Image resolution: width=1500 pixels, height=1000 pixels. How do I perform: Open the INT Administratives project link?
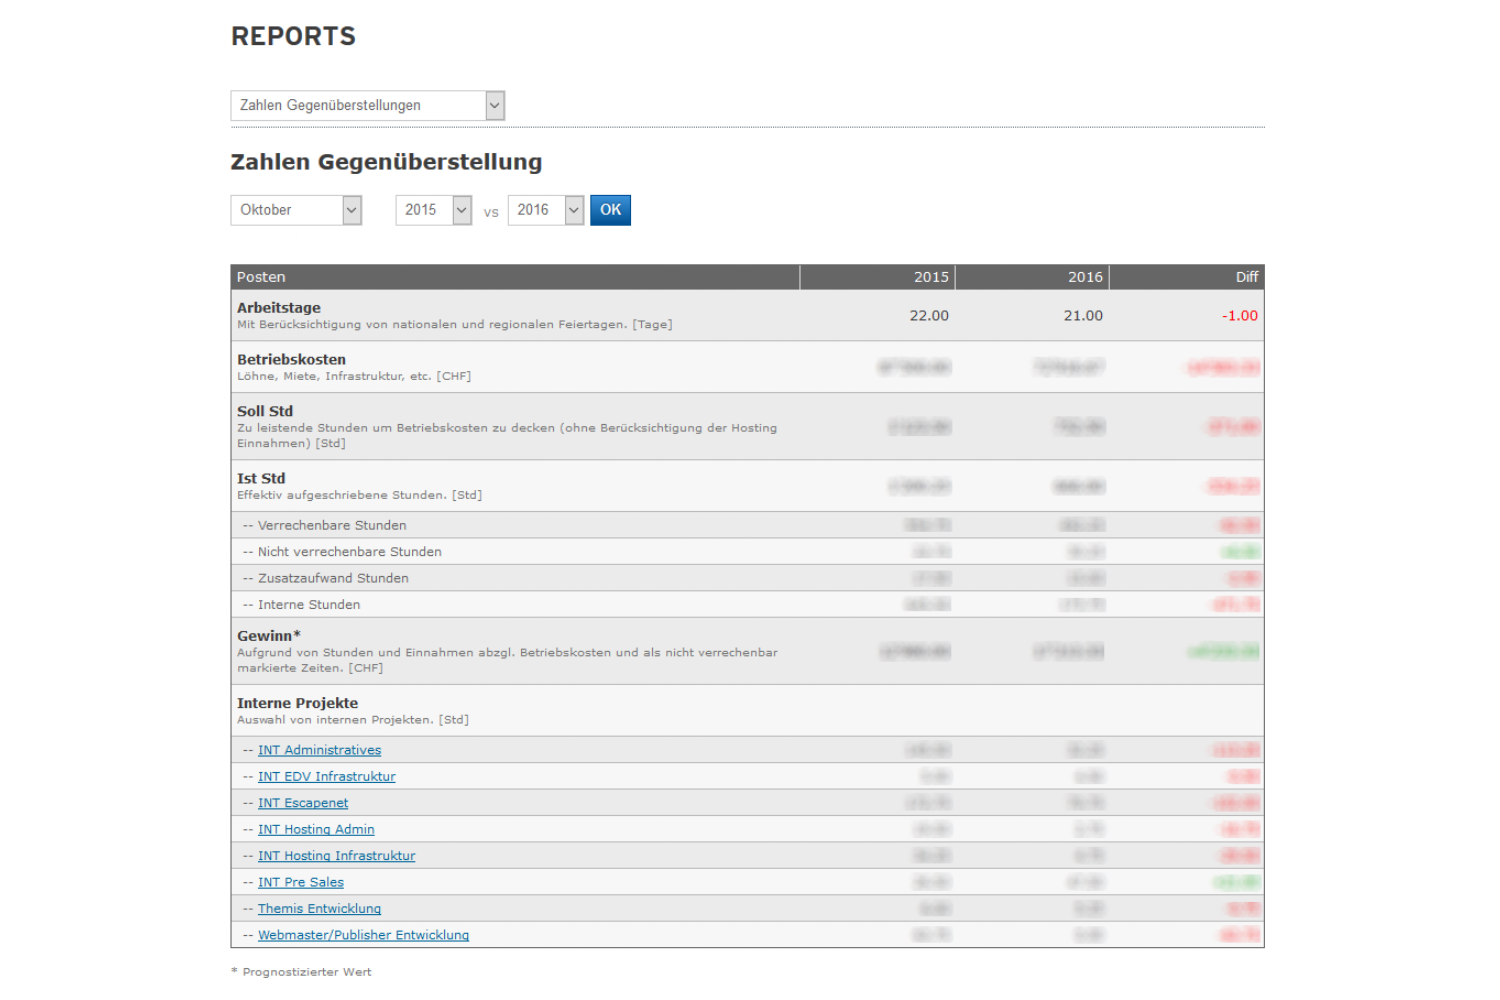coord(319,750)
